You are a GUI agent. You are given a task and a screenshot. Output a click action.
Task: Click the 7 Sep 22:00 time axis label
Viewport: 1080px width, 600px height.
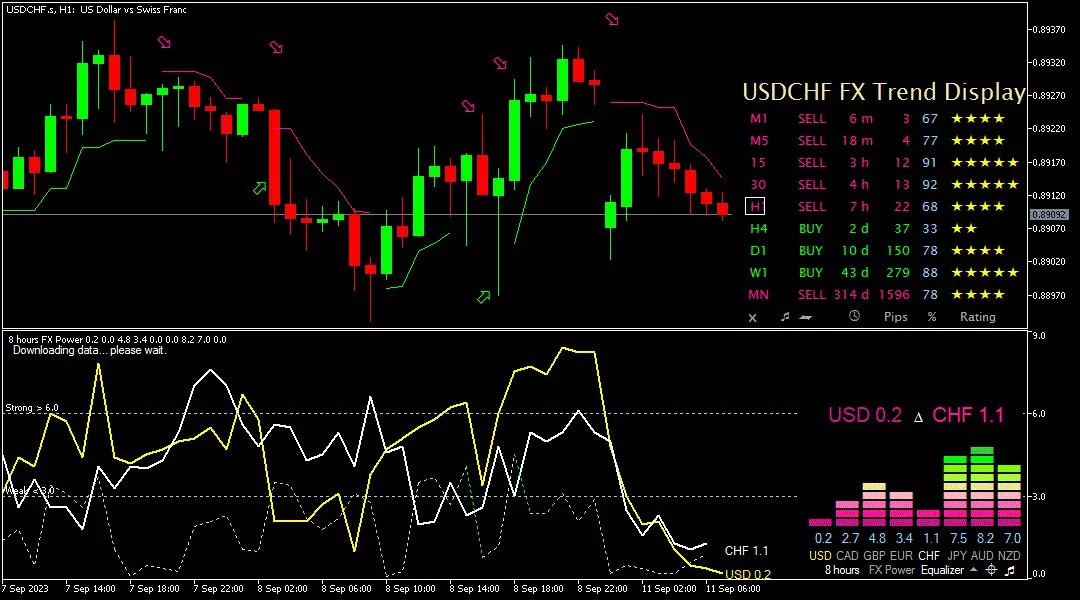(x=218, y=589)
